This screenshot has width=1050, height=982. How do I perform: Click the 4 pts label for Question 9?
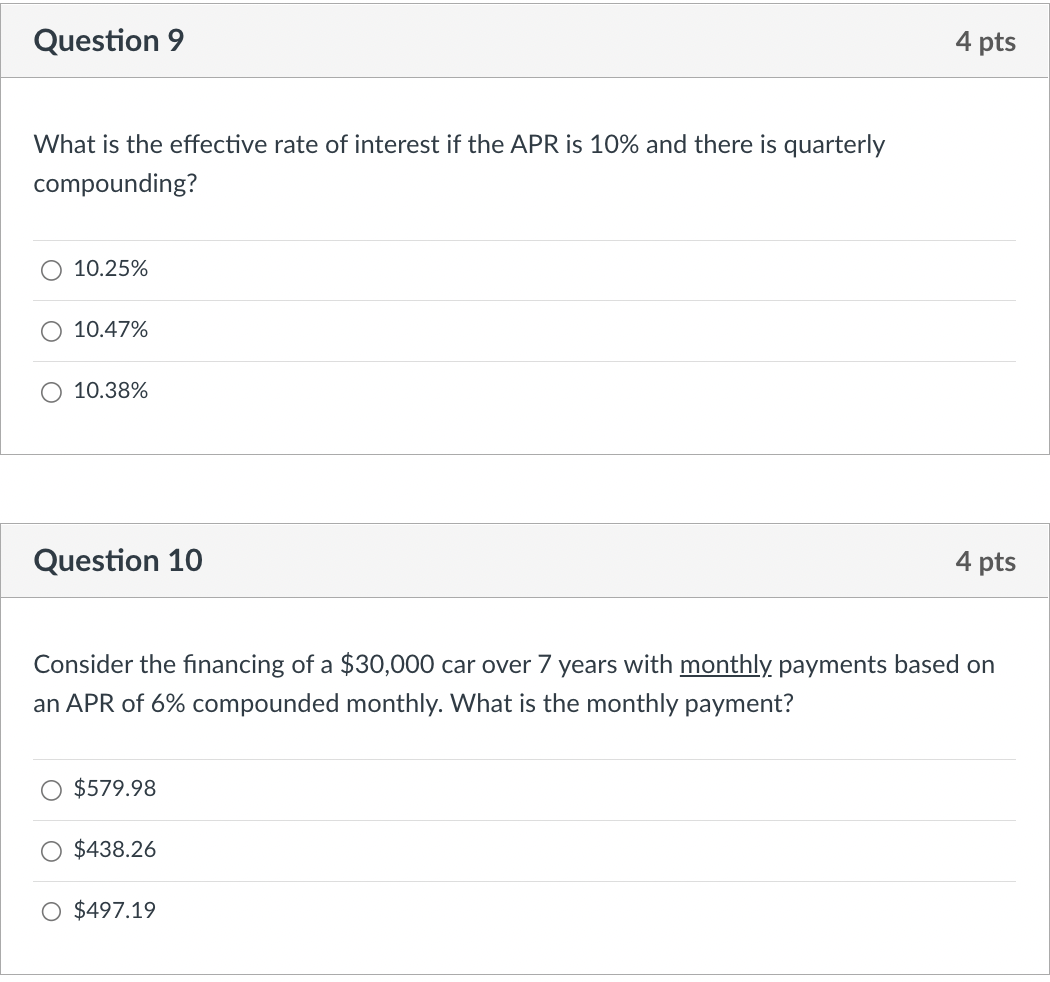pyautogui.click(x=987, y=41)
